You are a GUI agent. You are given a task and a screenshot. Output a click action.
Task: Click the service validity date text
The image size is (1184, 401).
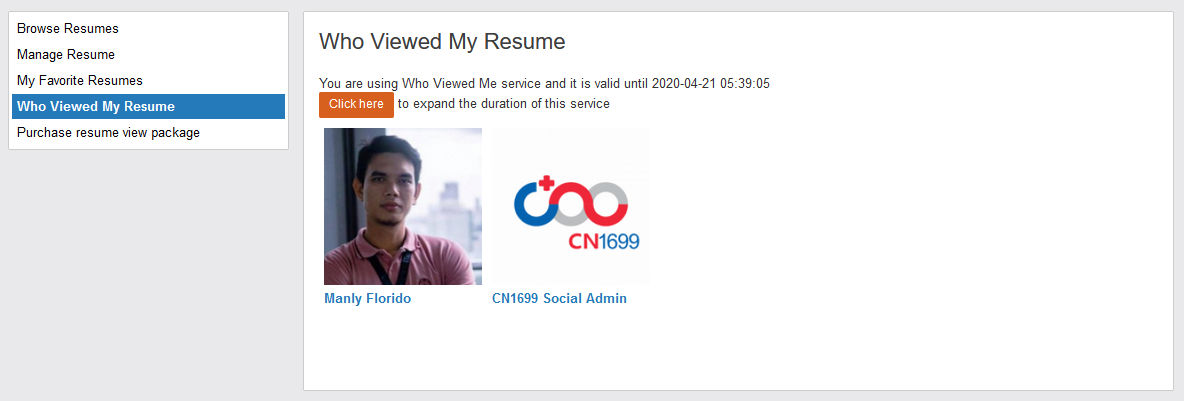coord(710,83)
